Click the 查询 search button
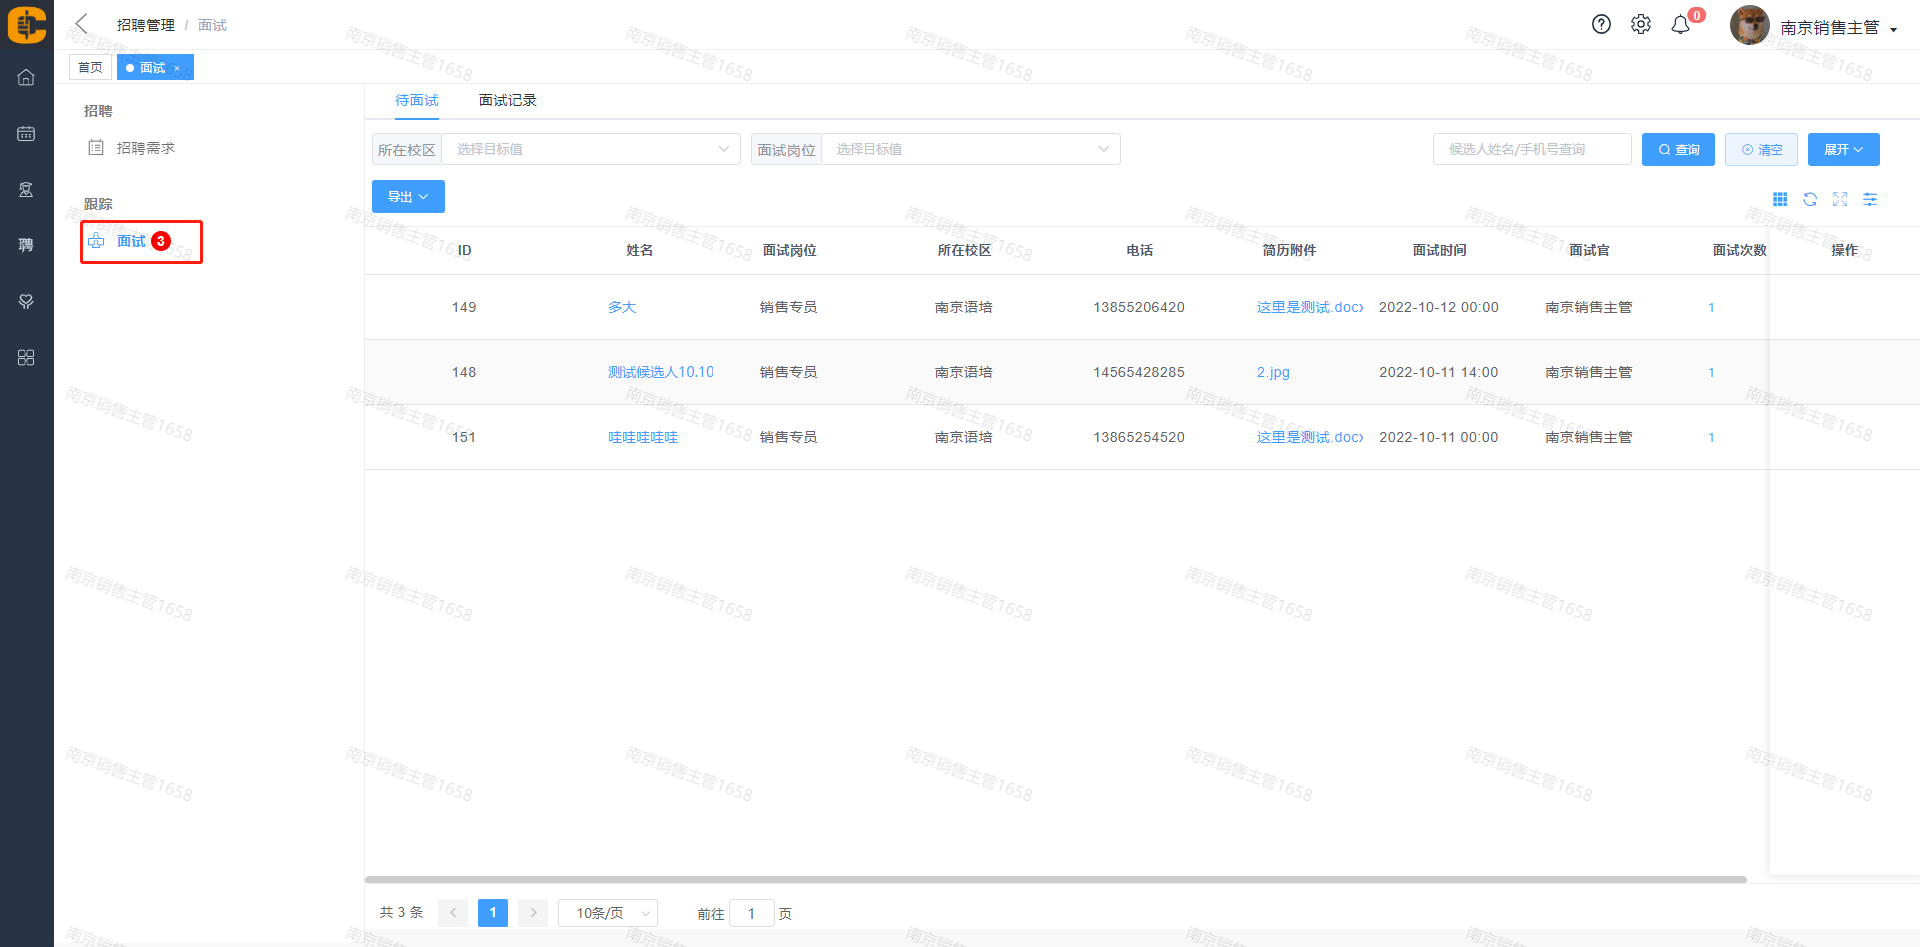Screen dimensions: 1920x947 coord(1678,150)
